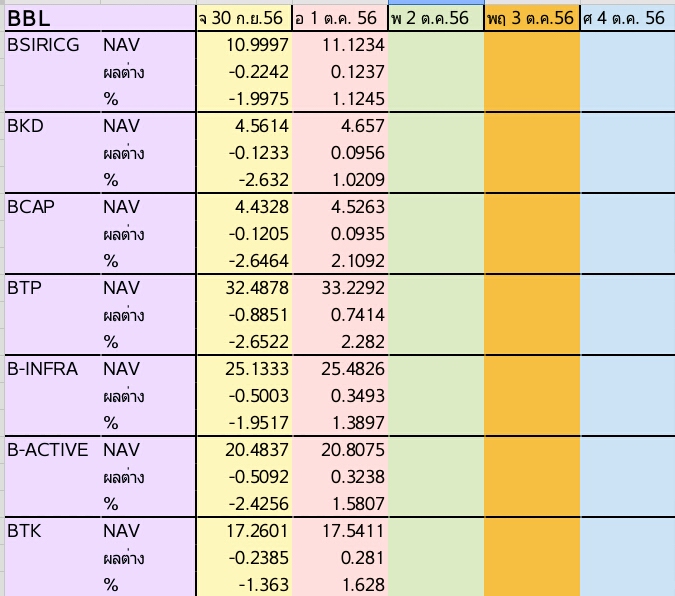Click the BTP fund label
This screenshot has width=675, height=596.
(53, 288)
